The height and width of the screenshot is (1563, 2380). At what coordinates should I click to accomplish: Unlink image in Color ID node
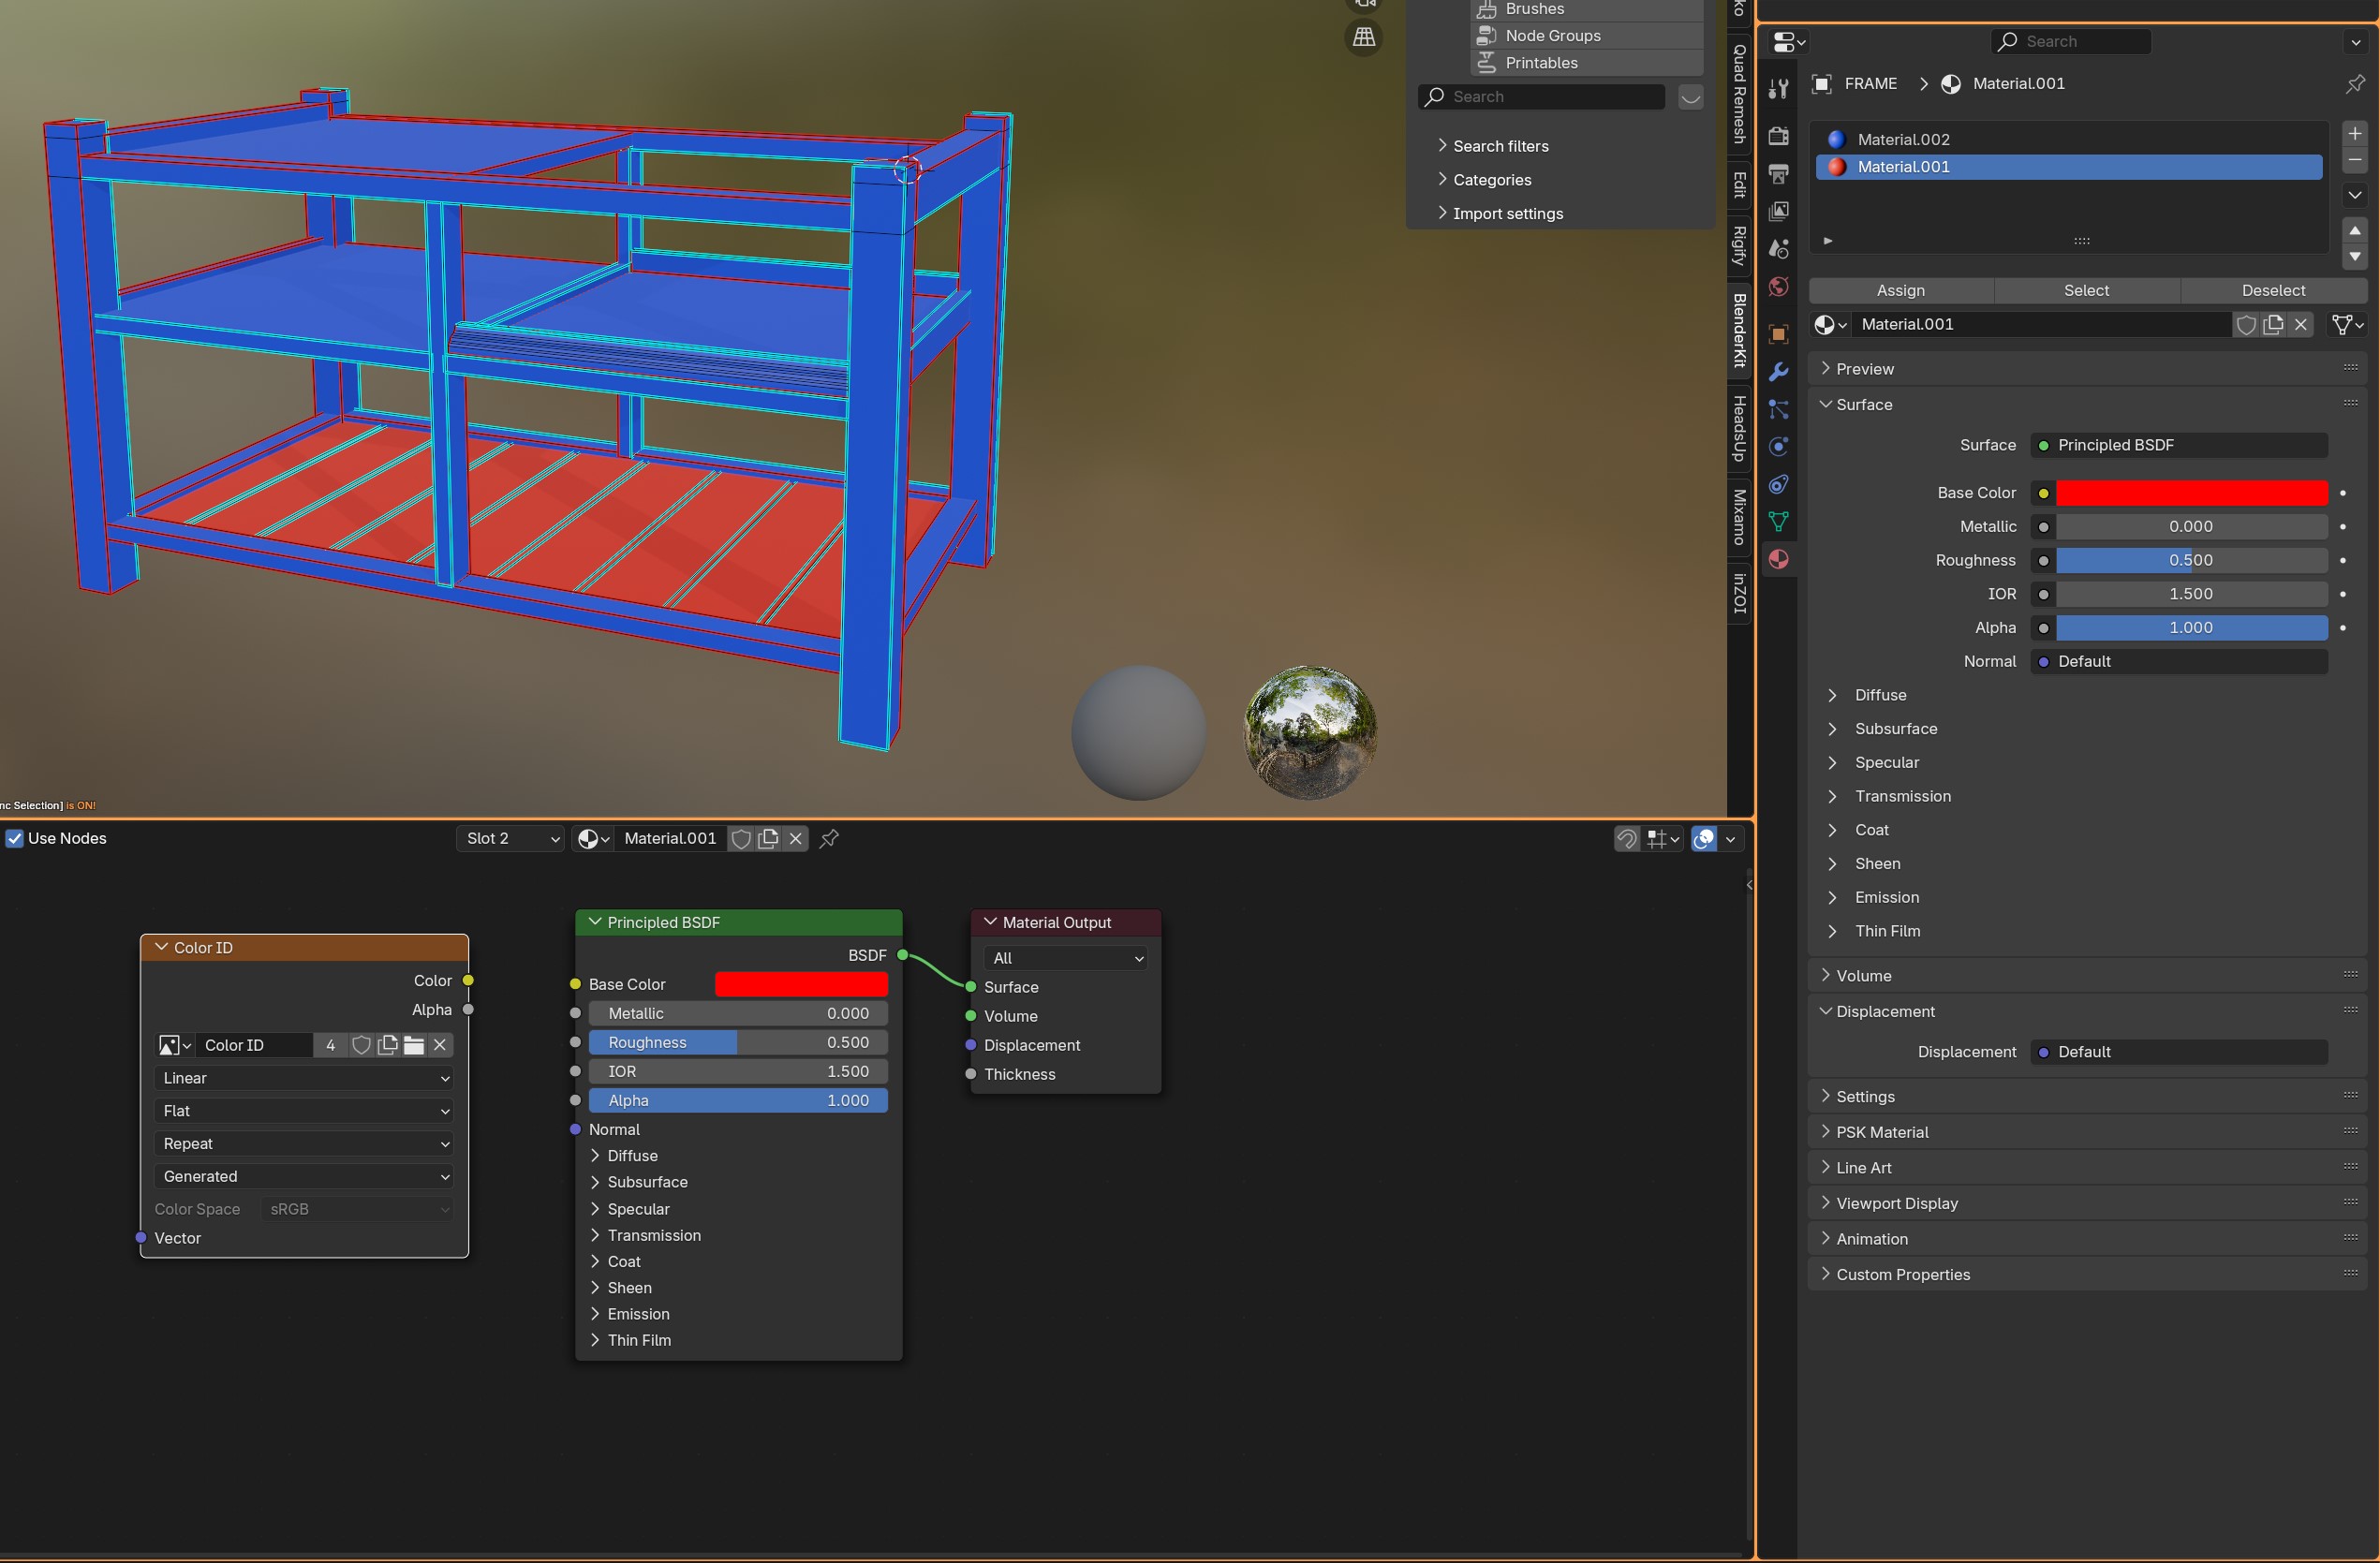[x=440, y=1045]
